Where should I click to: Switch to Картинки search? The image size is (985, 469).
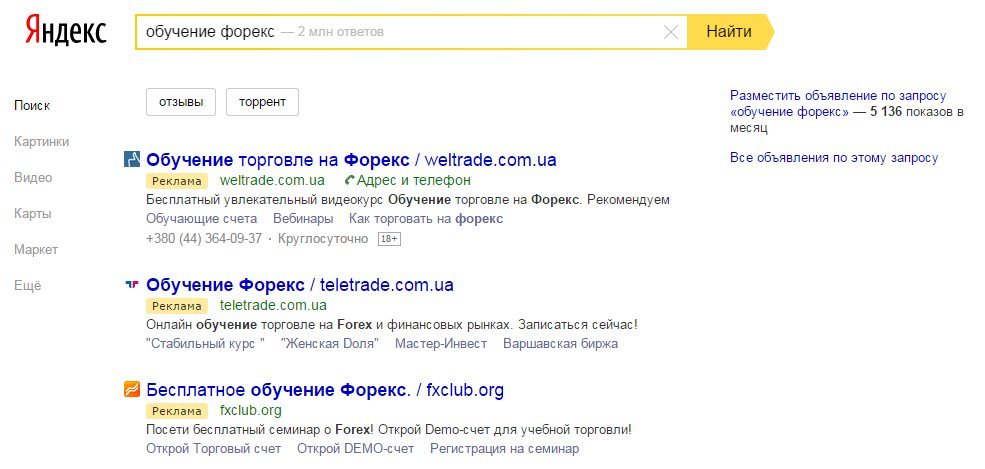pyautogui.click(x=41, y=142)
